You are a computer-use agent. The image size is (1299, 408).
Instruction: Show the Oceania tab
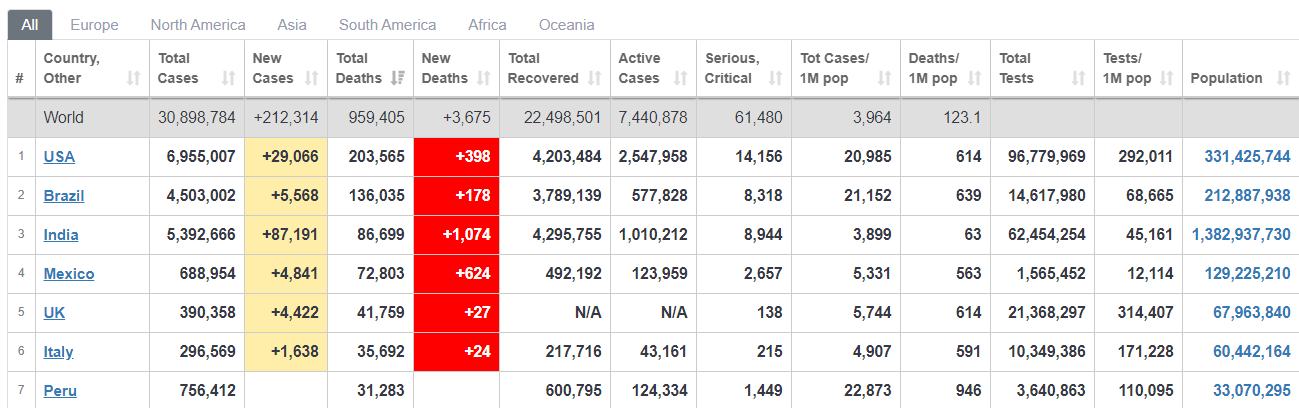click(566, 25)
